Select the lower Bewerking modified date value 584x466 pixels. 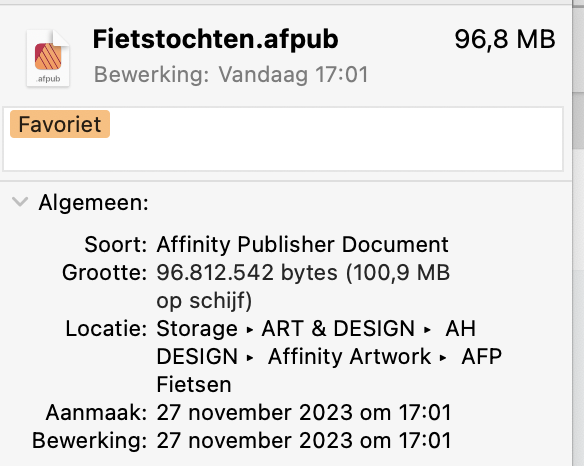point(304,441)
